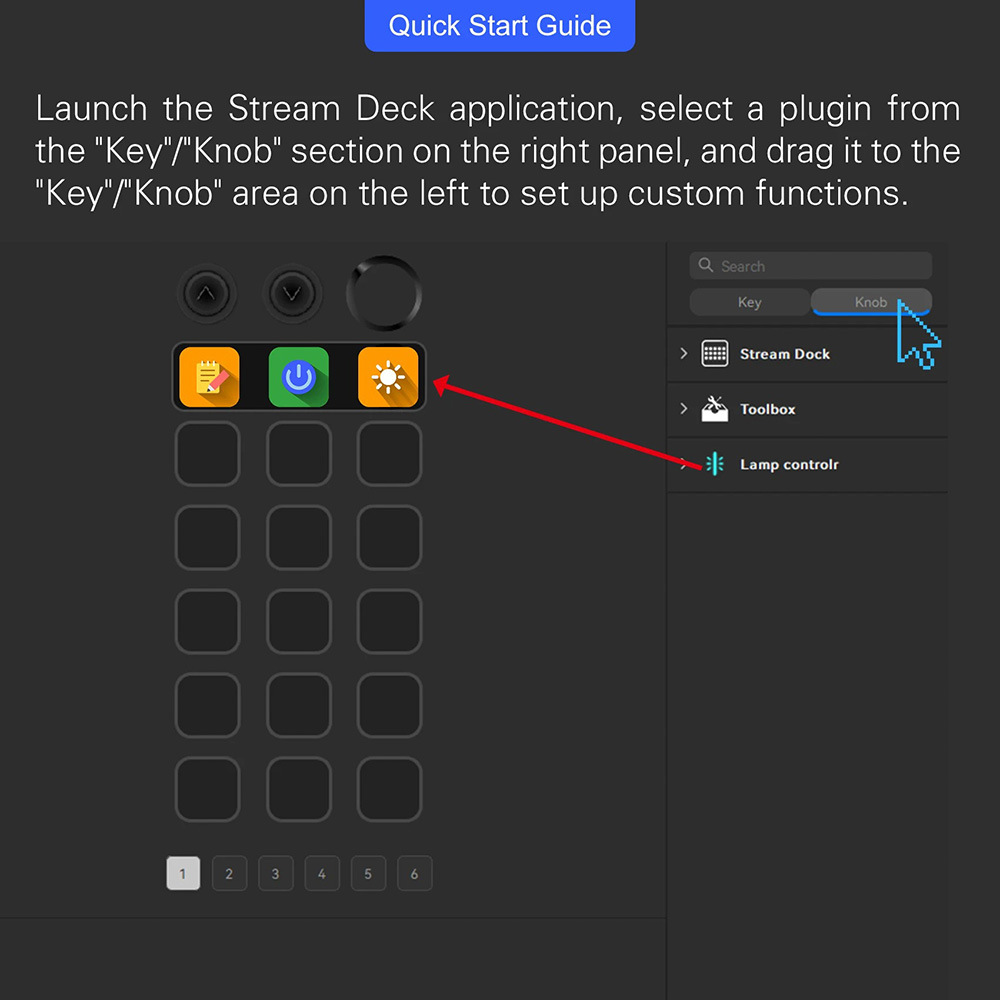1000x1000 pixels.
Task: Switch to the Knob tab
Action: pos(871,302)
